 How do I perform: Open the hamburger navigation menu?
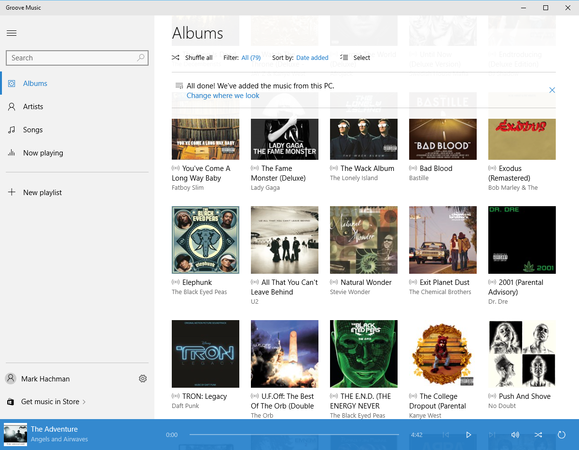[11, 33]
